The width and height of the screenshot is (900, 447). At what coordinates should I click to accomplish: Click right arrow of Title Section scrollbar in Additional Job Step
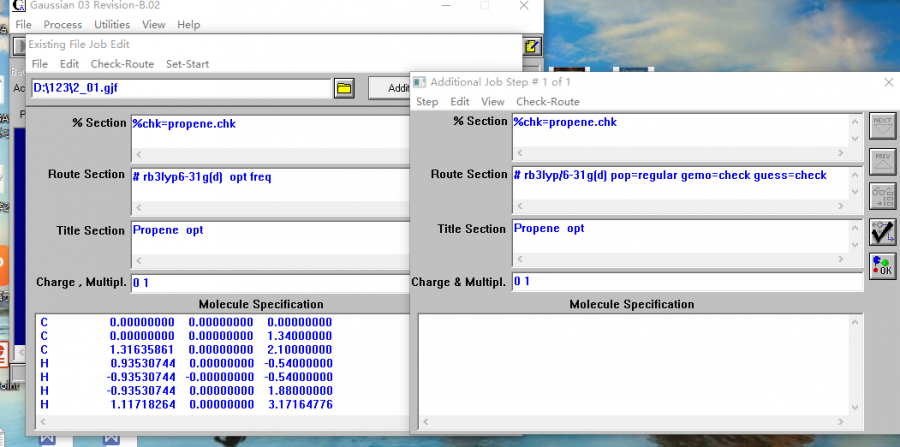(x=841, y=259)
